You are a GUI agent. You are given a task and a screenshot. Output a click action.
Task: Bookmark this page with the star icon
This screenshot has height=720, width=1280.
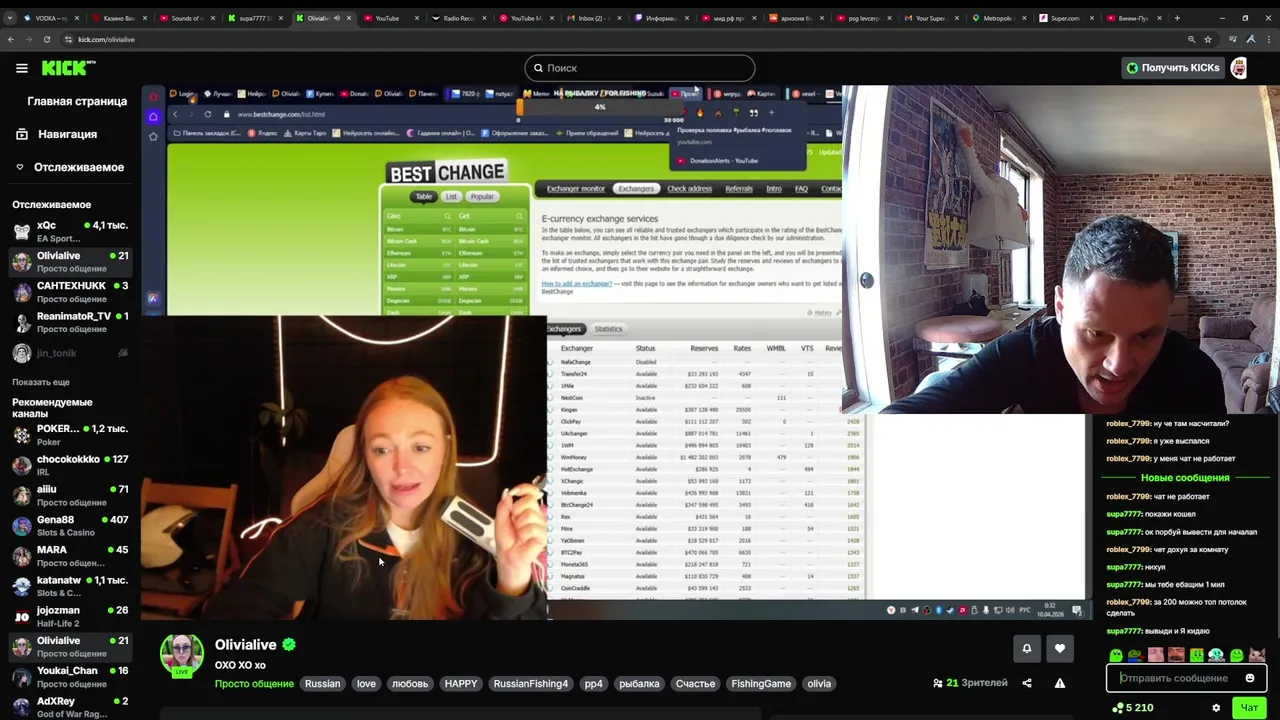pyautogui.click(x=1207, y=39)
